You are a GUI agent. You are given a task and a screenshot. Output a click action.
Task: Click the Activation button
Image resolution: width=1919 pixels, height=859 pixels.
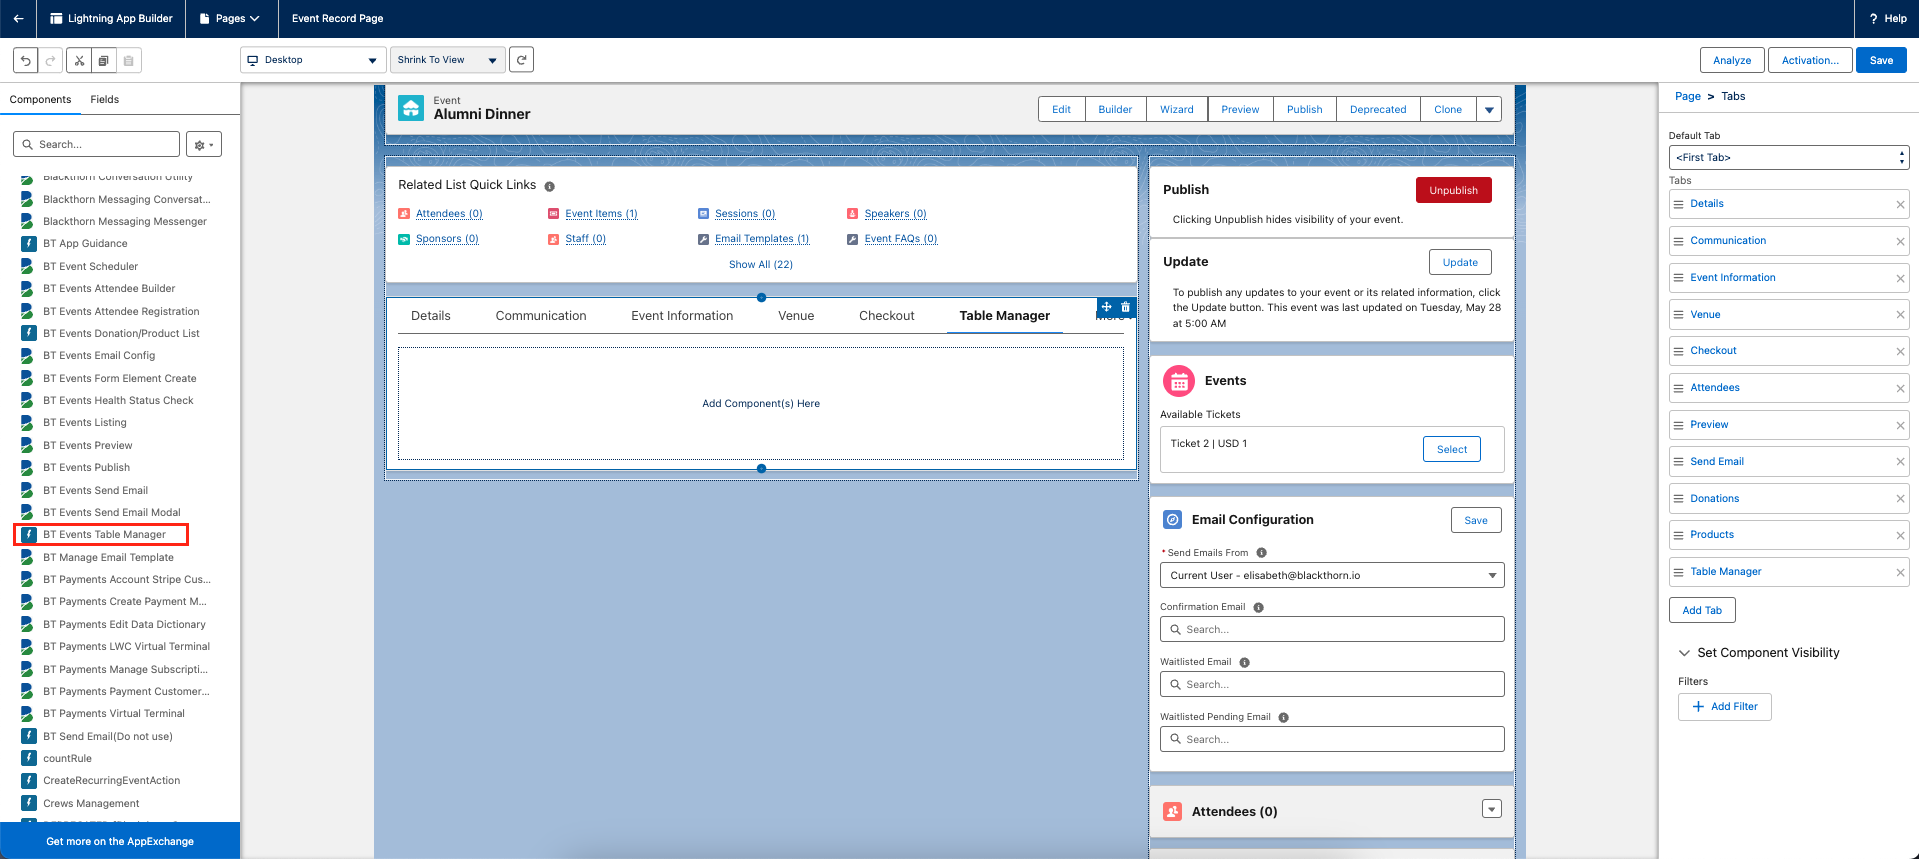(1810, 60)
